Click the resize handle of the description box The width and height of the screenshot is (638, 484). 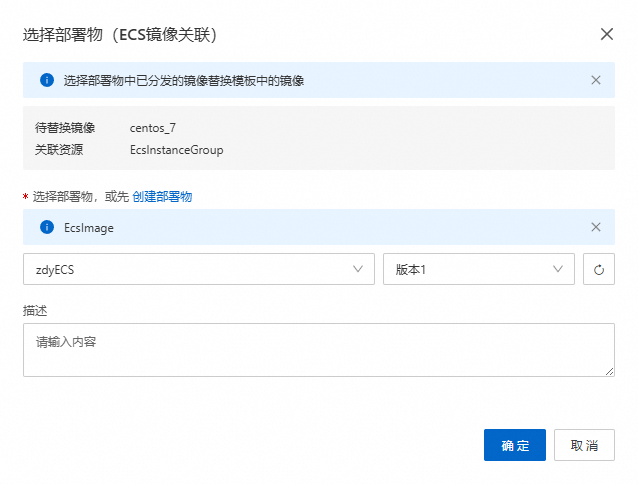(609, 371)
